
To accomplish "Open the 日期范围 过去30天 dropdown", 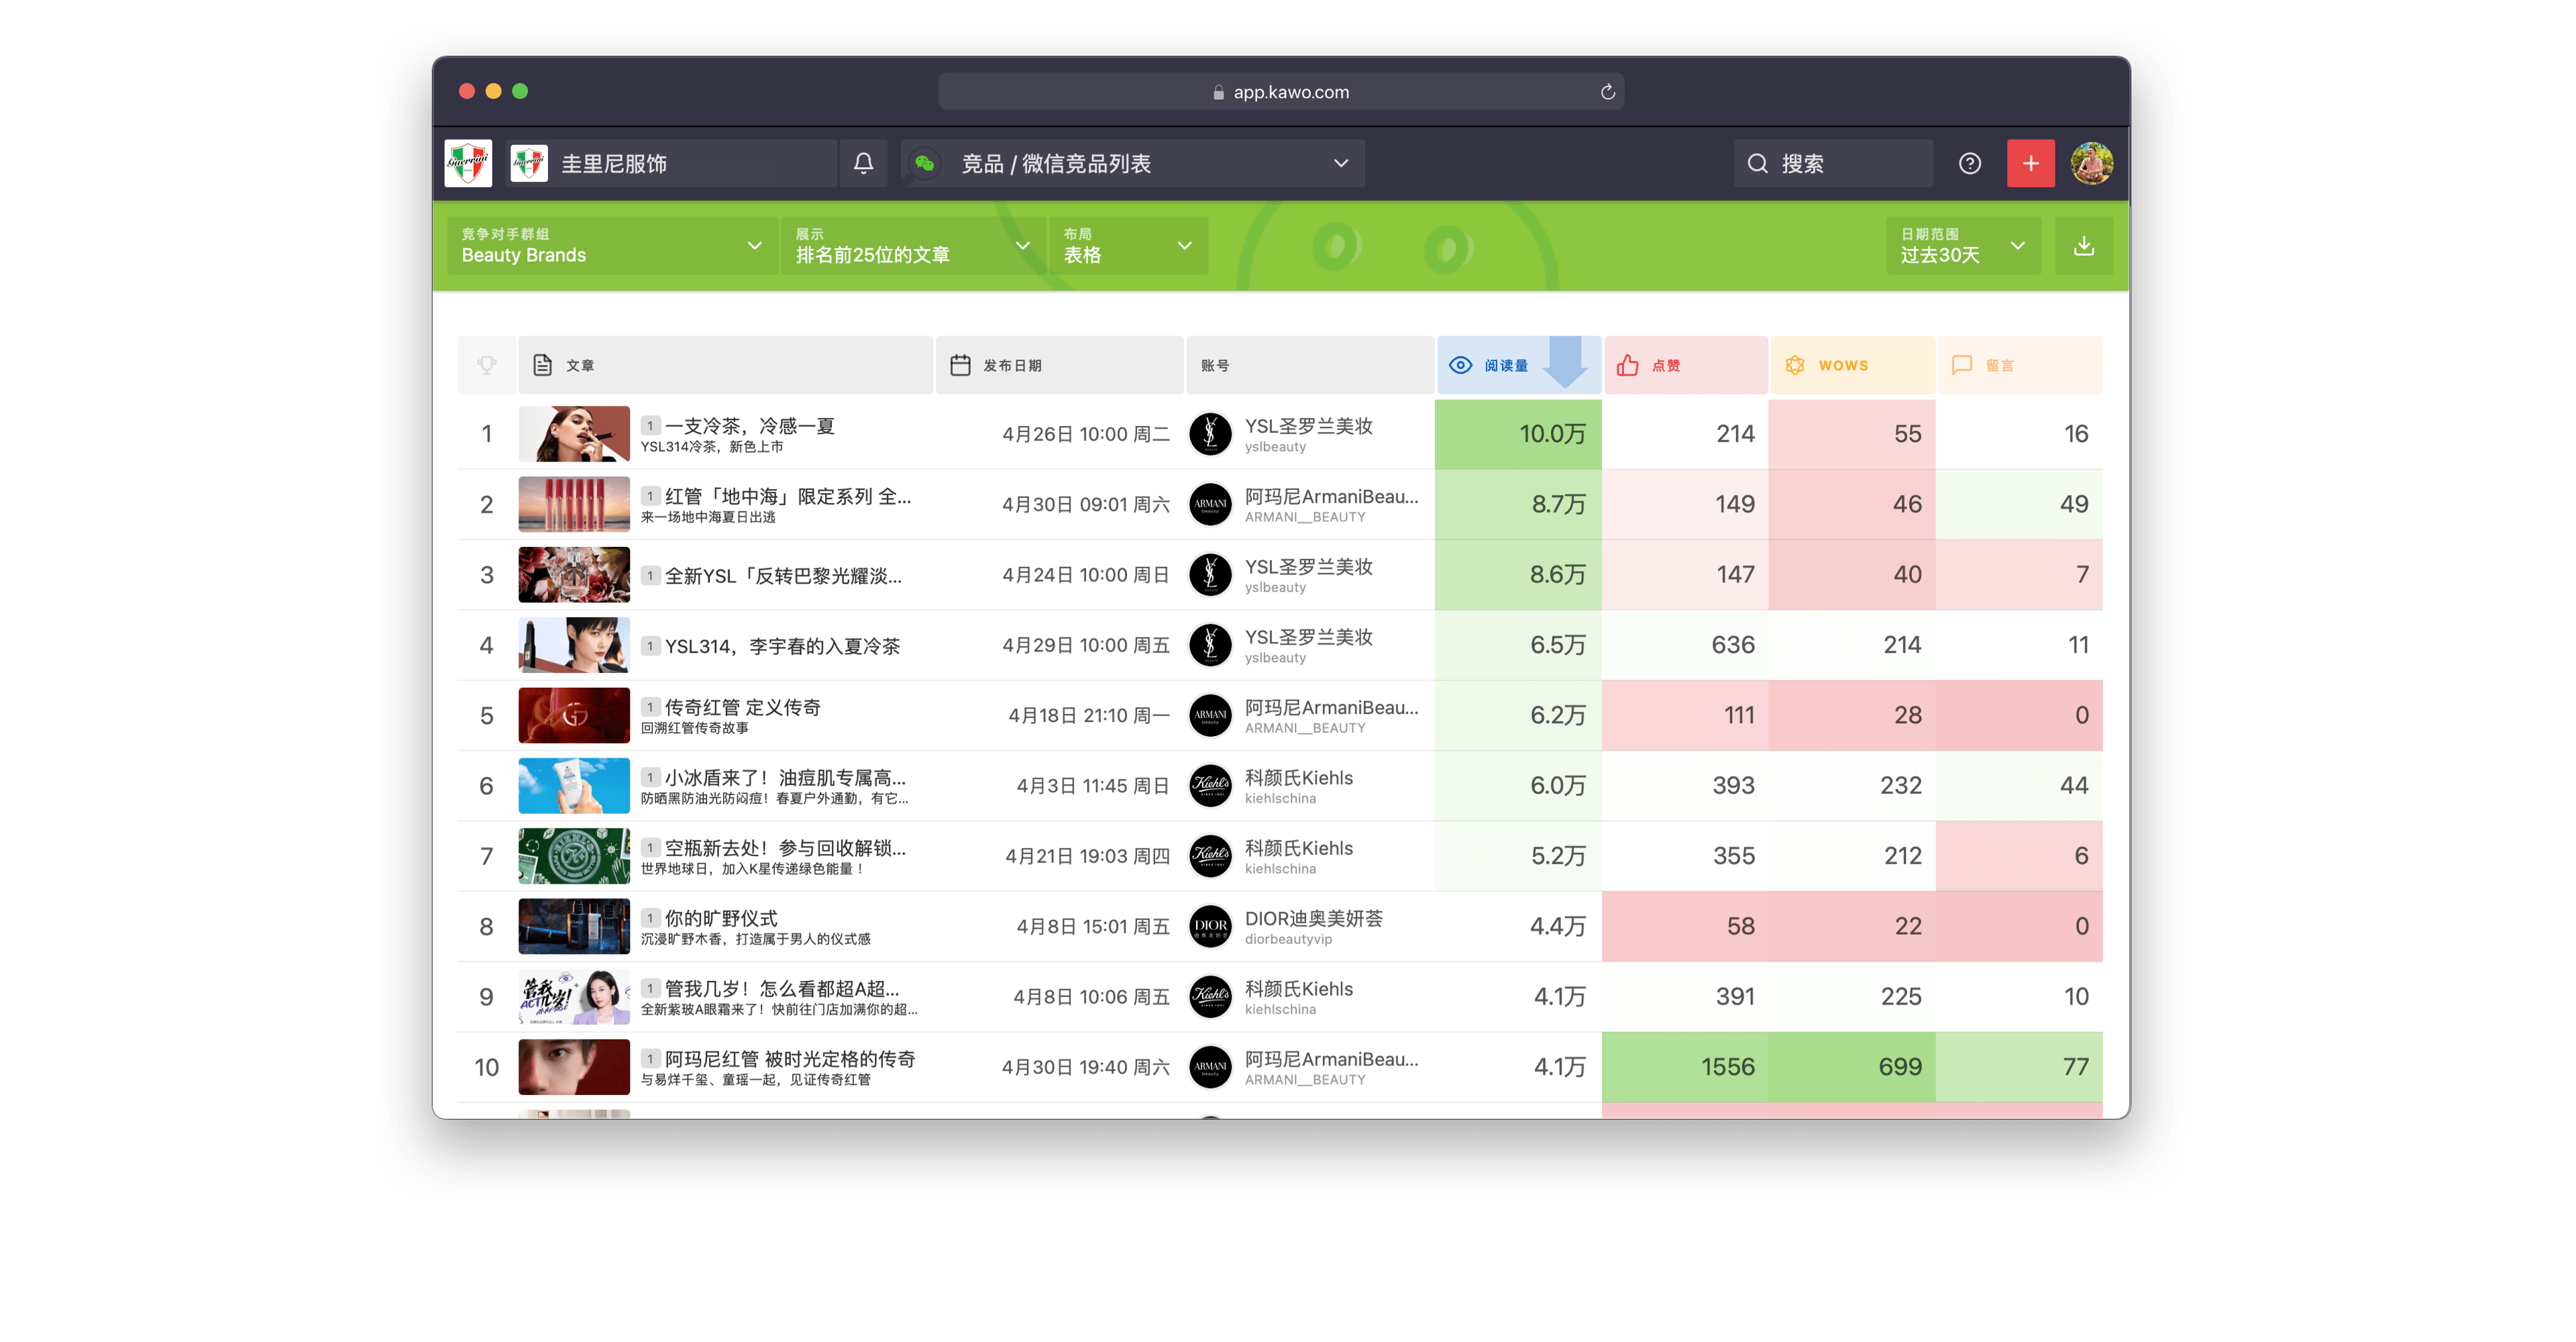I will coord(1963,246).
